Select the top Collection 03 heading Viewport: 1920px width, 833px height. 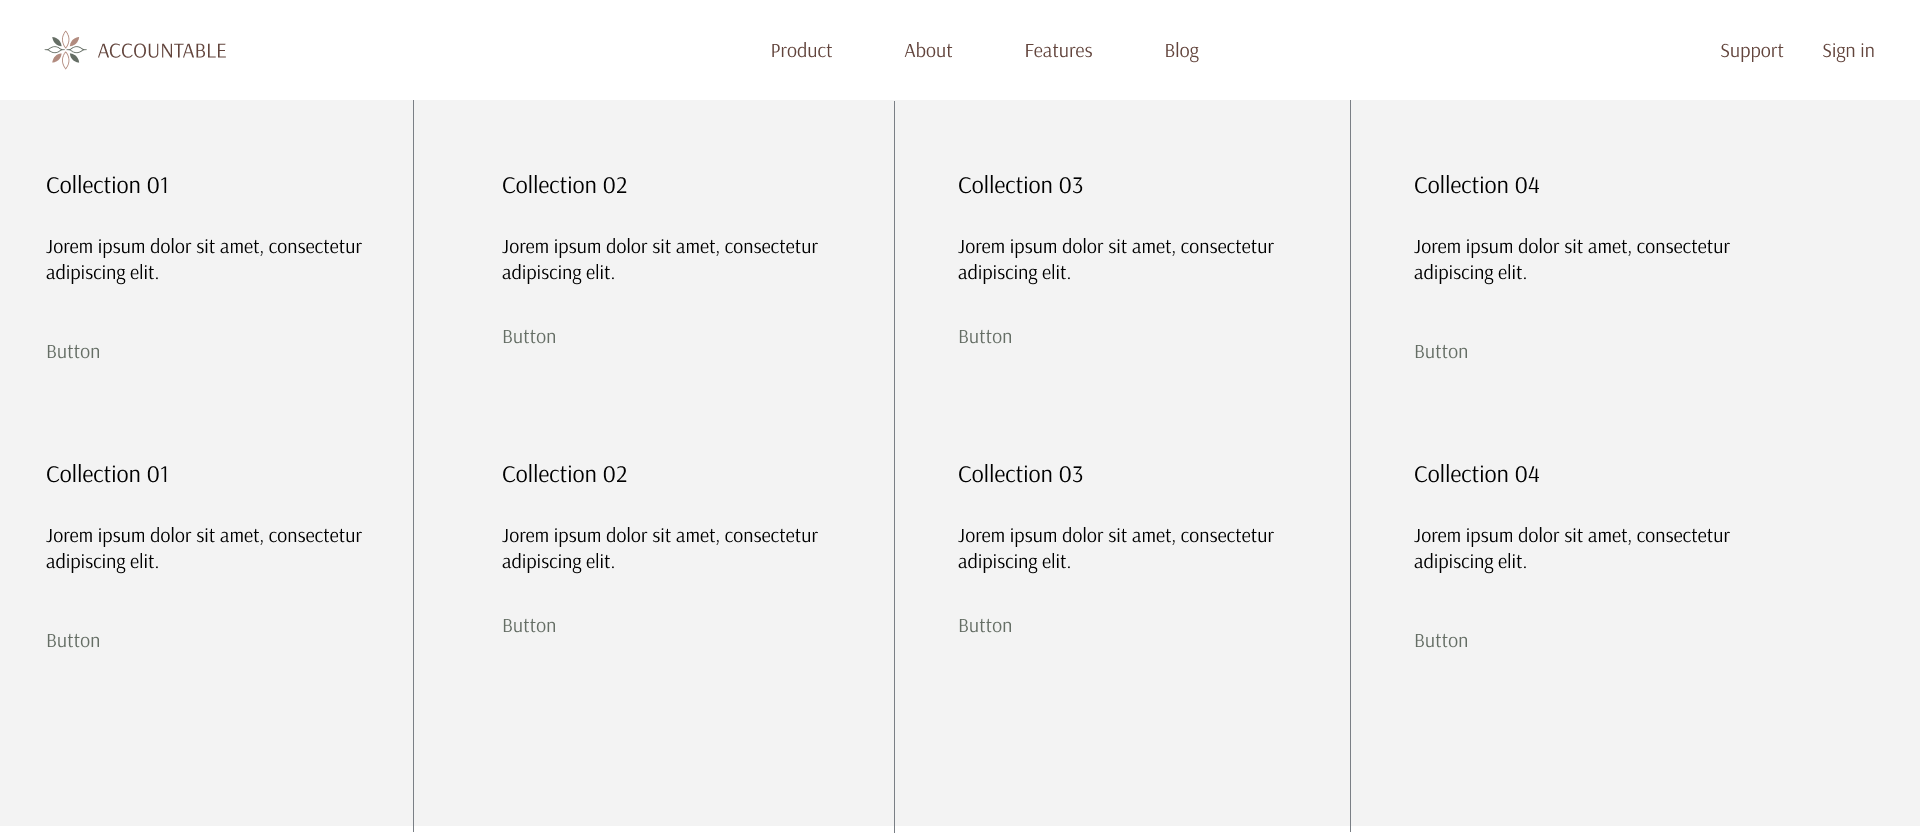point(1020,185)
